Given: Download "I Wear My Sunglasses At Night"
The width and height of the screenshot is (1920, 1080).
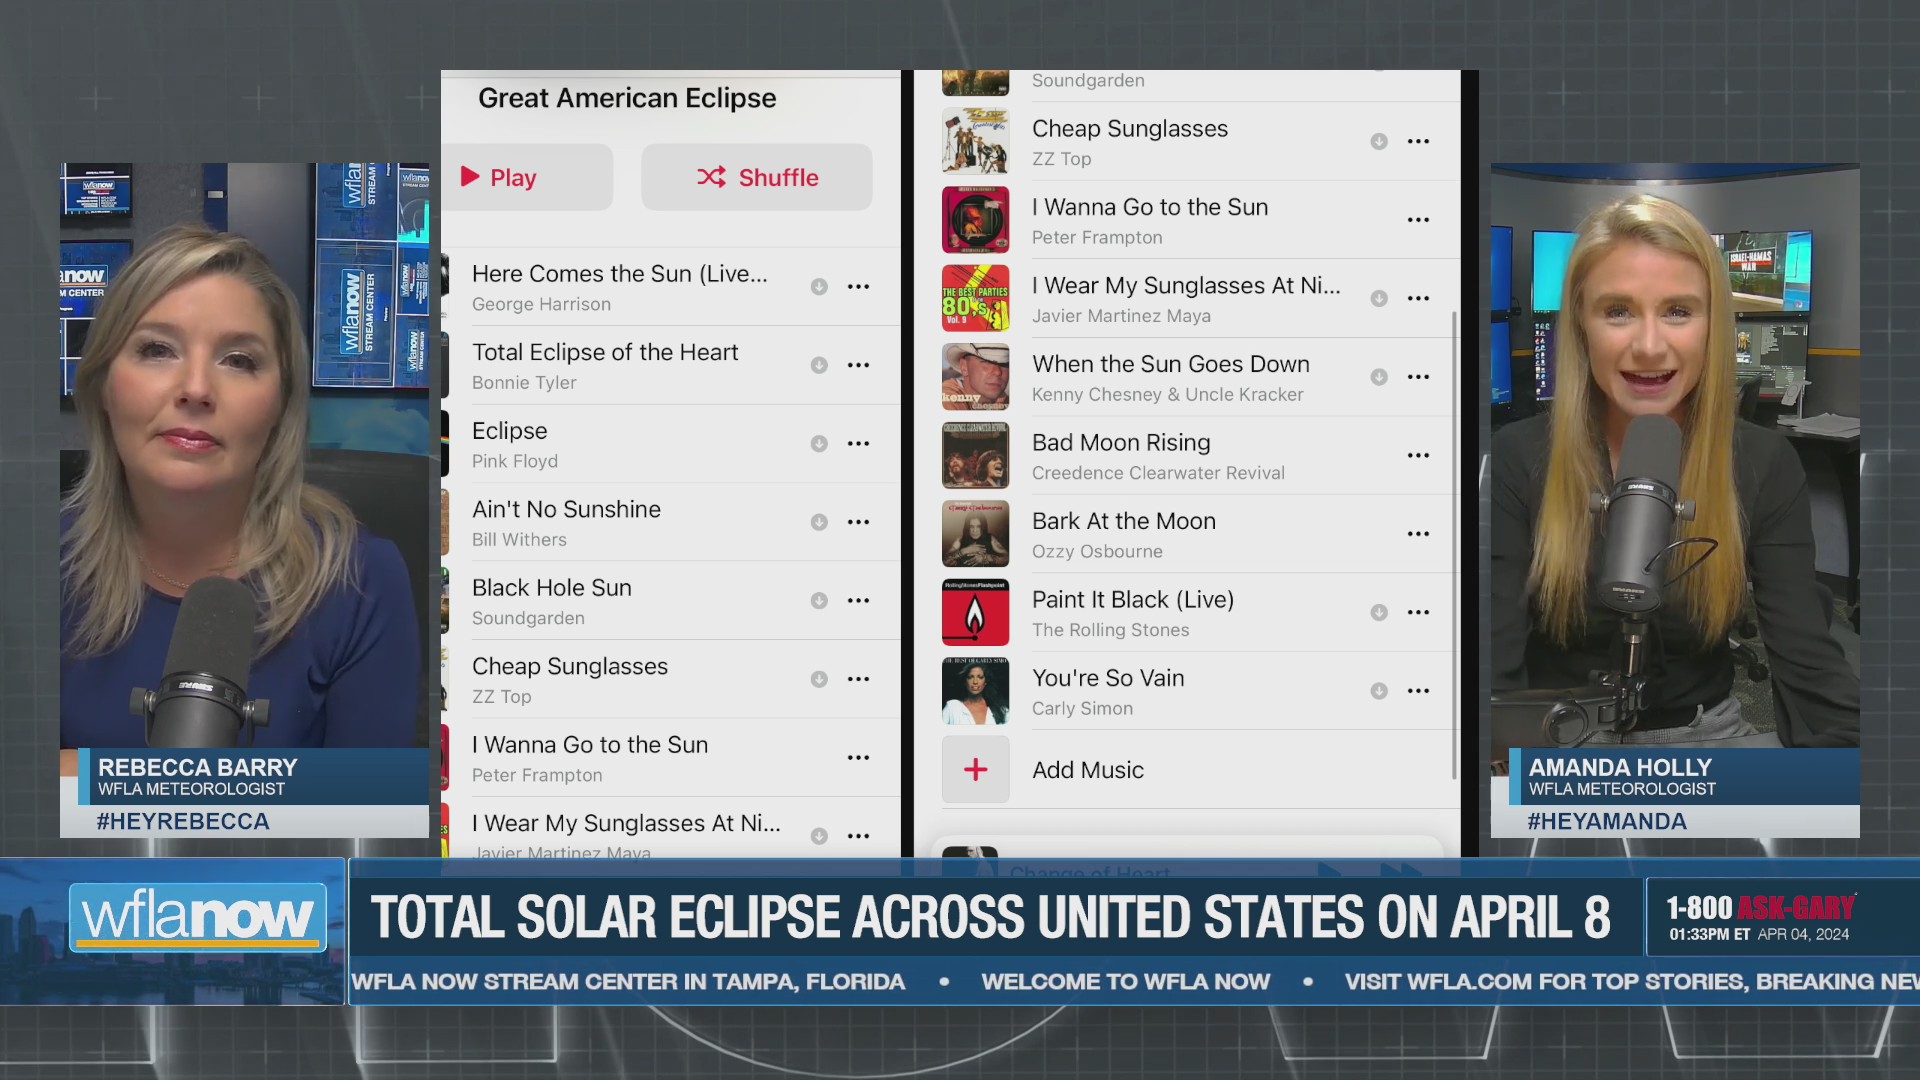Looking at the screenshot, I should point(1379,298).
